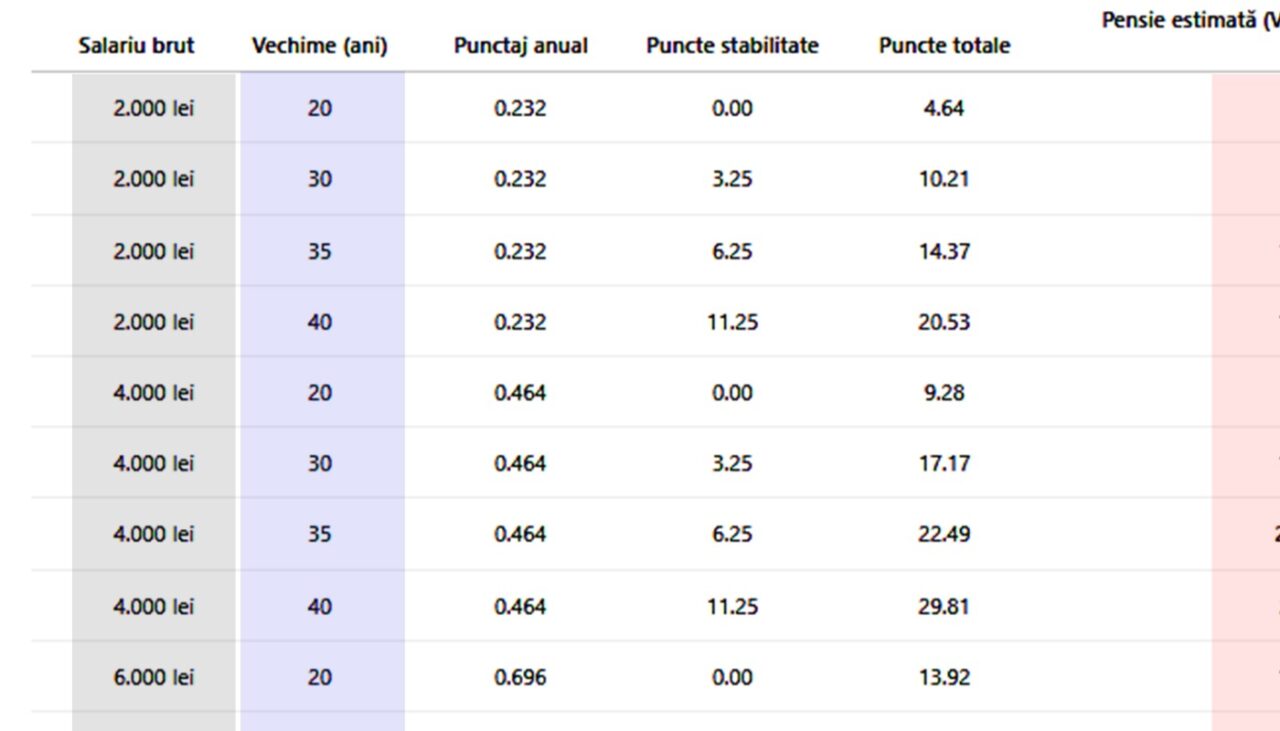Select the total points cell 14.37
The image size is (1280, 731).
tap(944, 251)
